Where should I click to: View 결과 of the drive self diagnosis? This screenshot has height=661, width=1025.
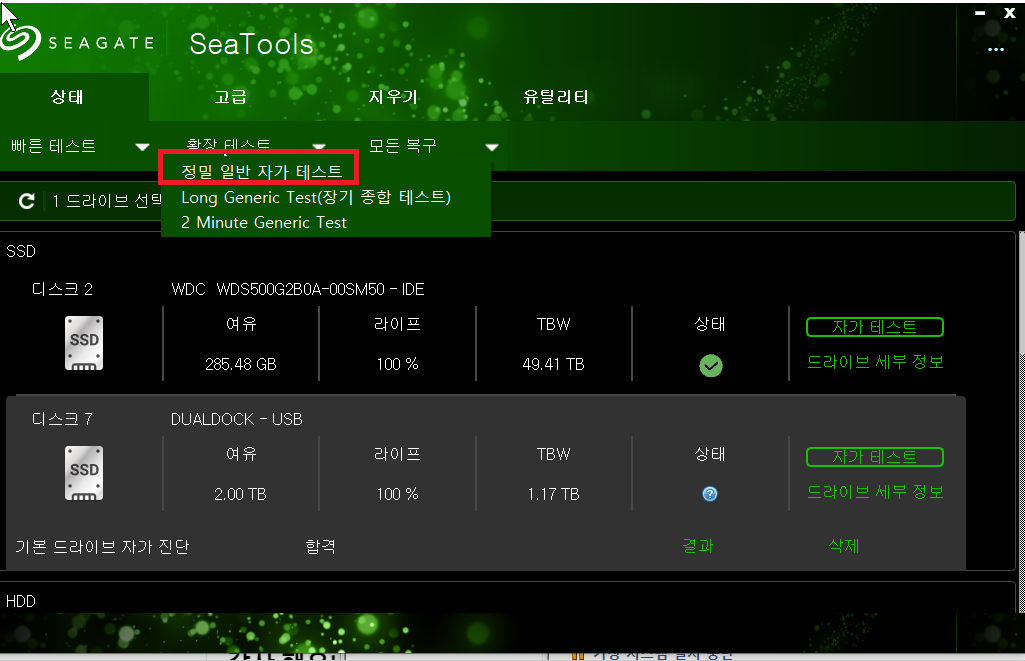(697, 545)
